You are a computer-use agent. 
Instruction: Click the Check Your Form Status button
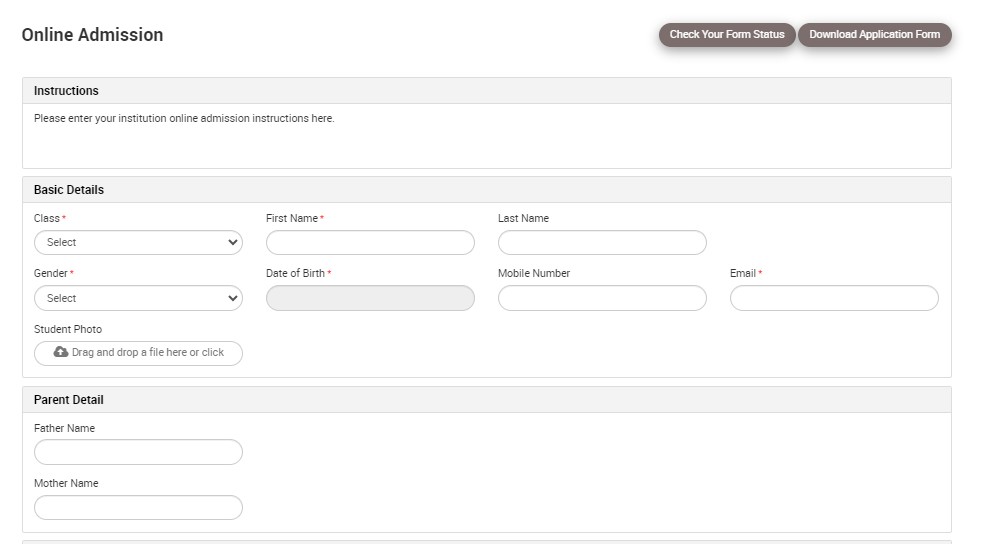[727, 35]
